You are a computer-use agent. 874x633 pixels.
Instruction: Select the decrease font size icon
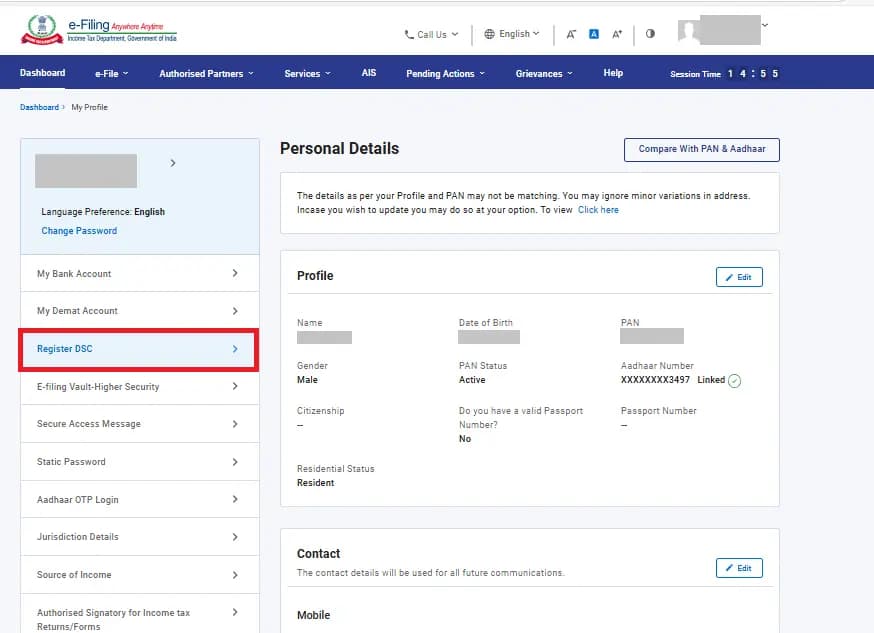click(x=571, y=33)
